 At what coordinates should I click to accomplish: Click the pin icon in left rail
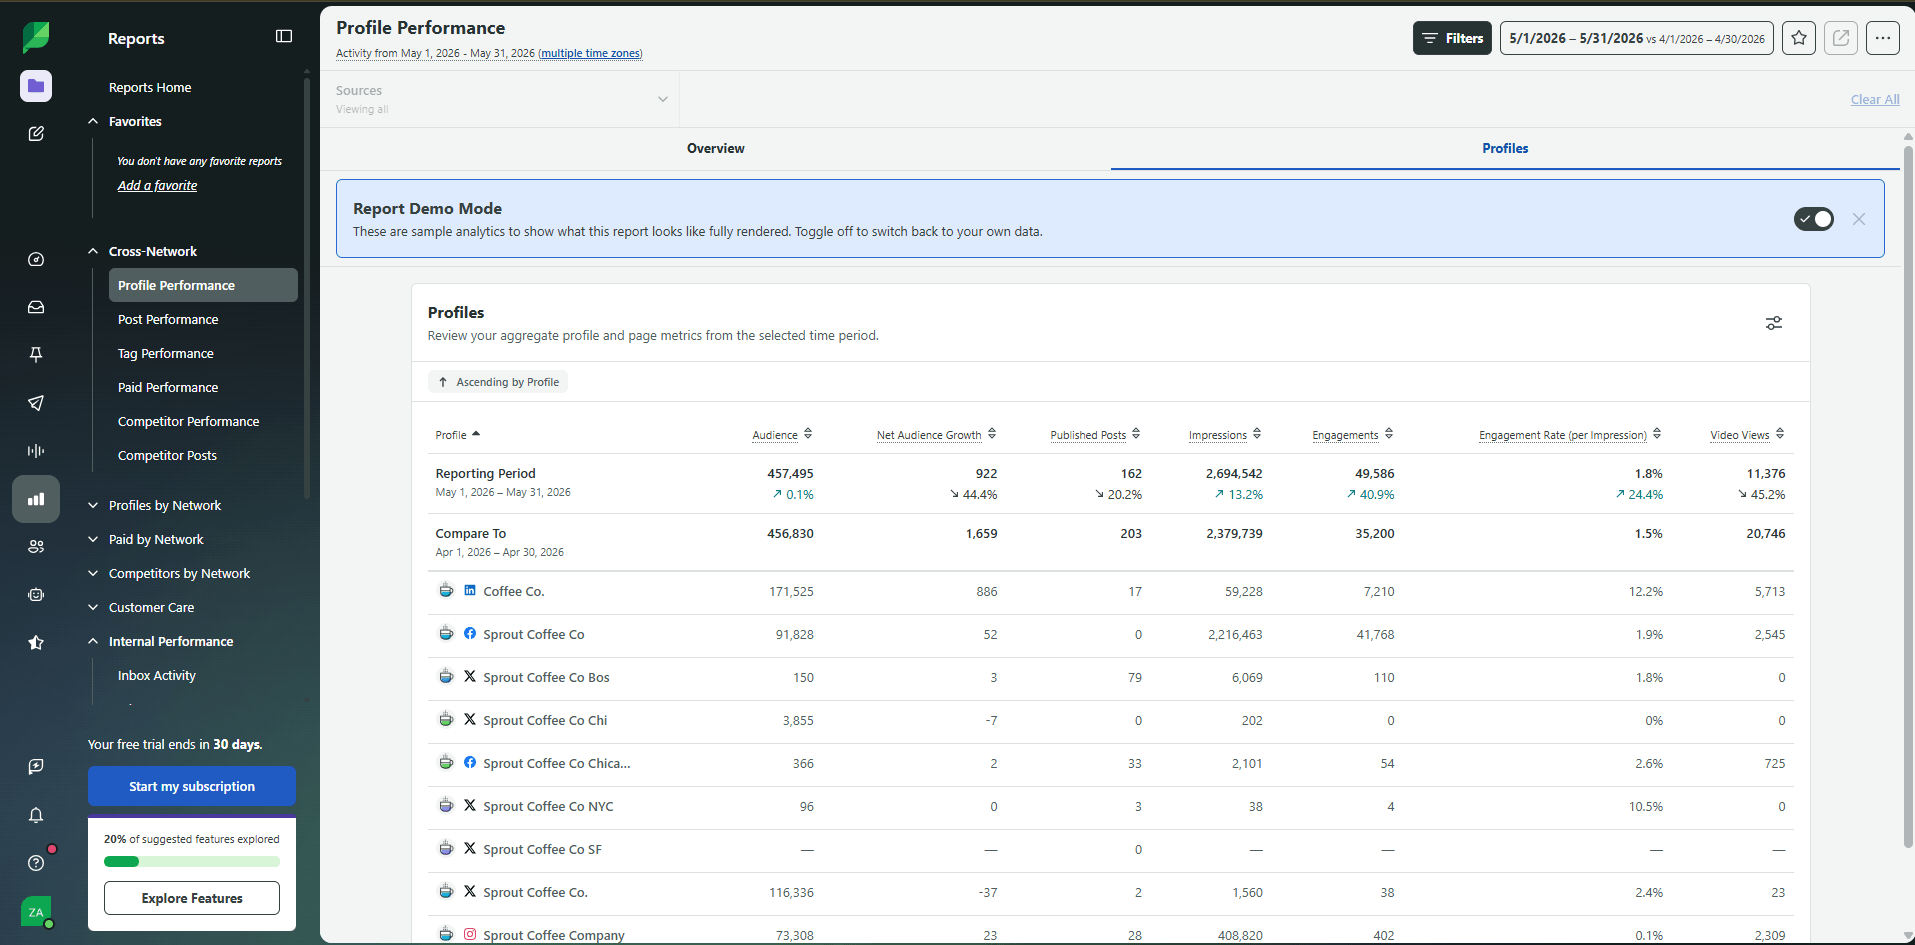pyautogui.click(x=36, y=355)
